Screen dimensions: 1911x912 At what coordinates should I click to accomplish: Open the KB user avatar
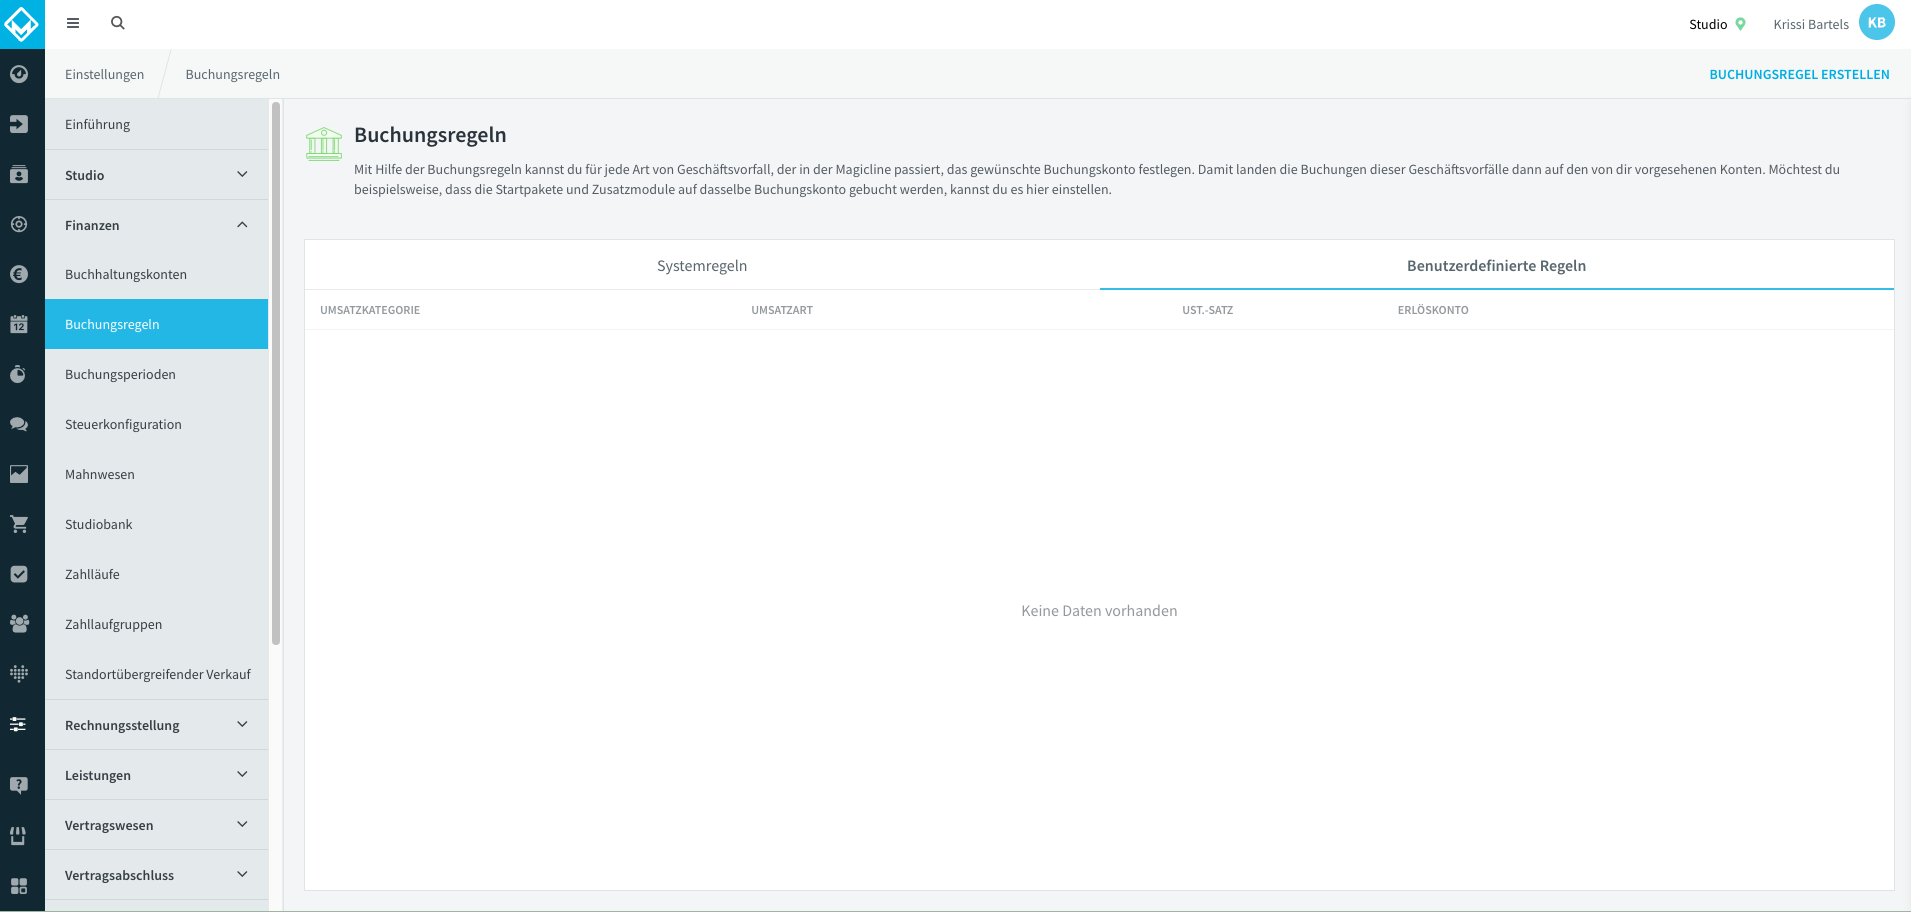1877,23
